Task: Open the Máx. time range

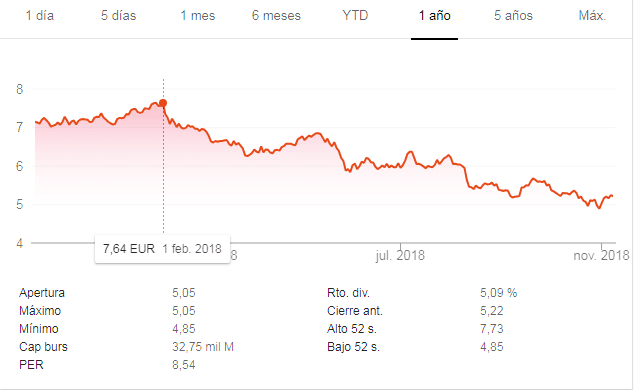Action: tap(592, 16)
